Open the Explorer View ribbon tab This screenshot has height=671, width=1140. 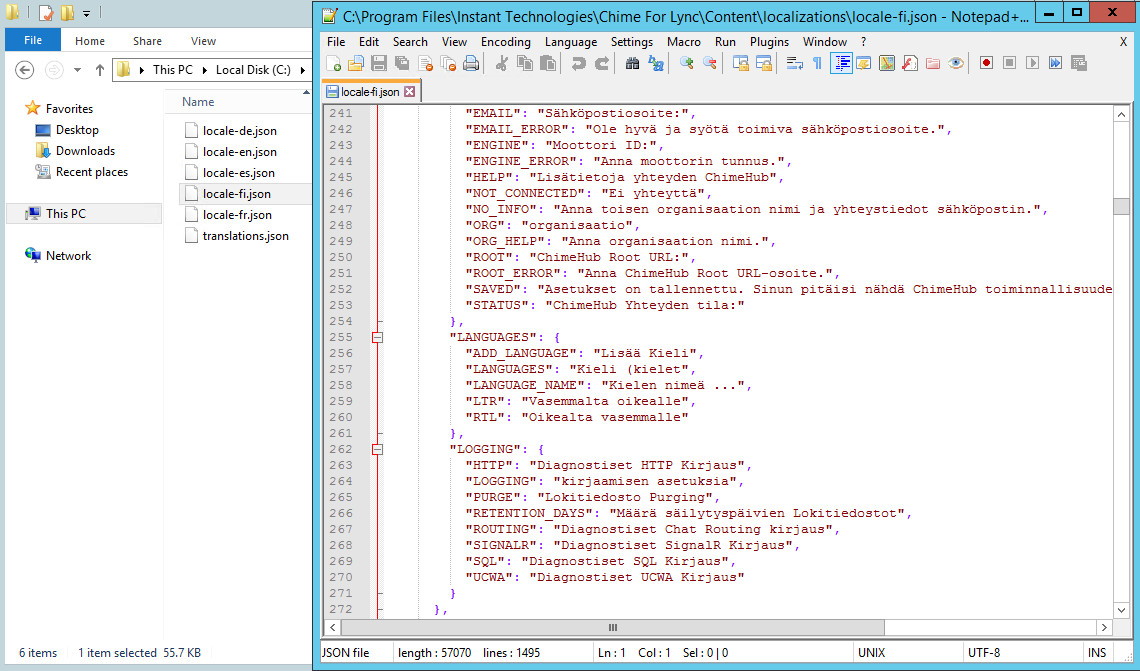(x=203, y=41)
